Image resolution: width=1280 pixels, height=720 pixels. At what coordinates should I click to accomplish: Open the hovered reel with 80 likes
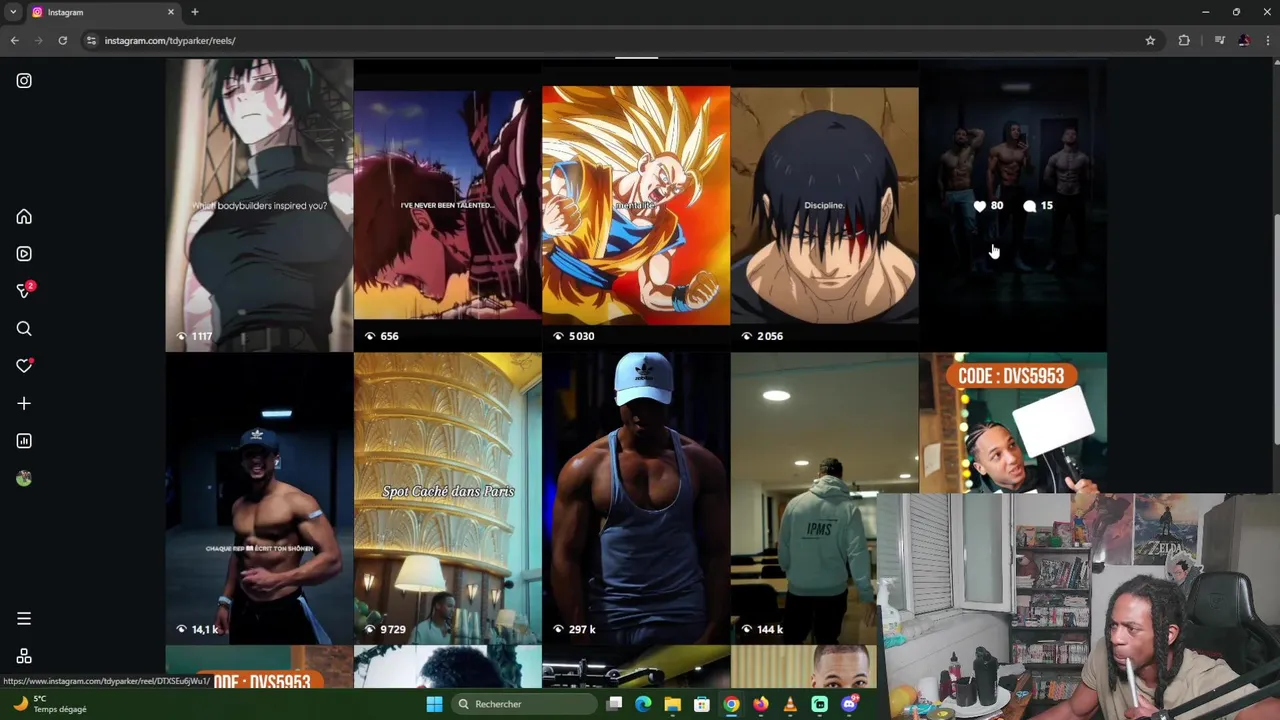coord(1012,205)
